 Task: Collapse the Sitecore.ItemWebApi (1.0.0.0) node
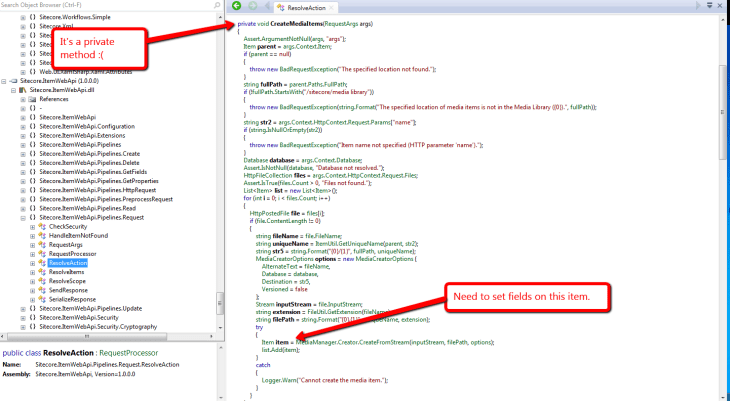[x=6, y=81]
